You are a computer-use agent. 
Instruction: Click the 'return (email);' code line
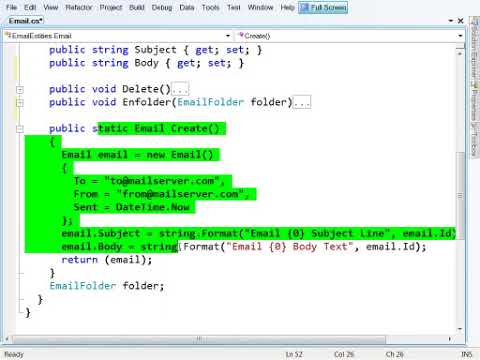coord(107,260)
